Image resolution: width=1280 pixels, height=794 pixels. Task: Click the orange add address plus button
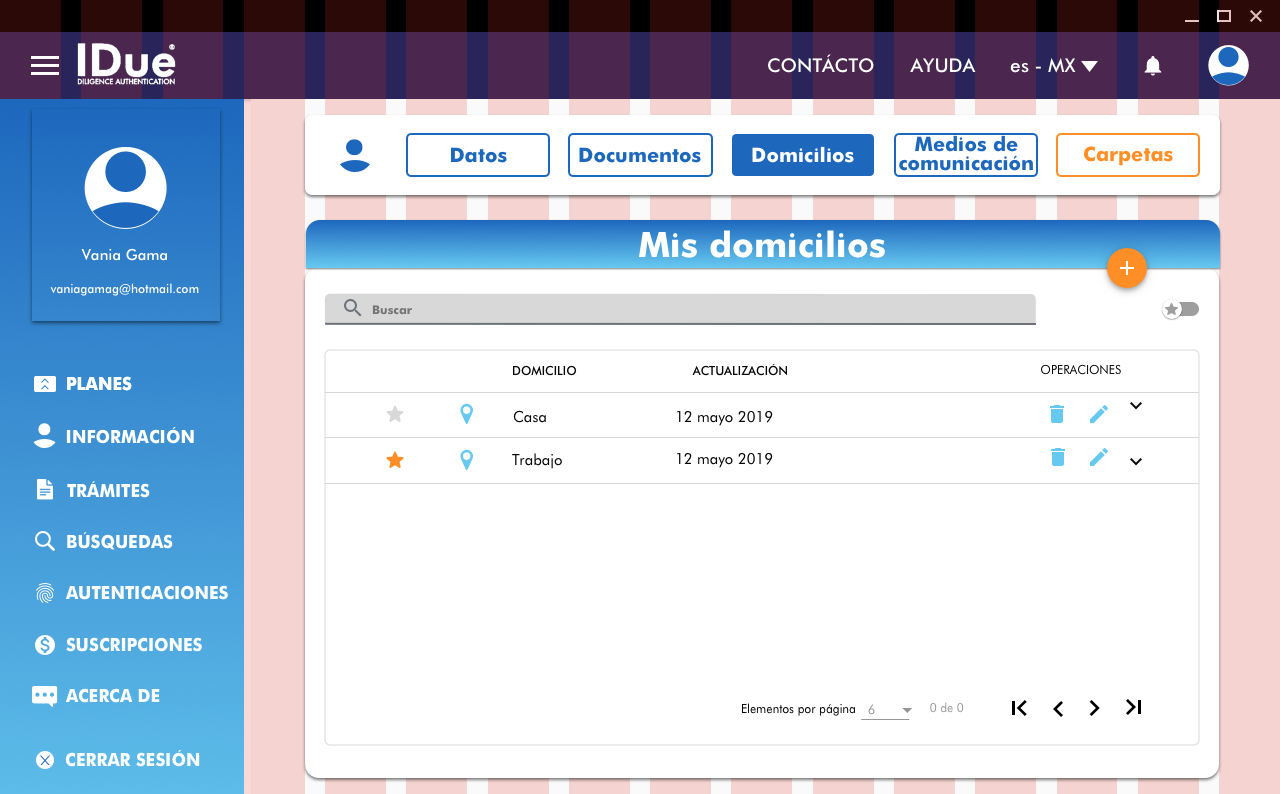click(x=1126, y=268)
